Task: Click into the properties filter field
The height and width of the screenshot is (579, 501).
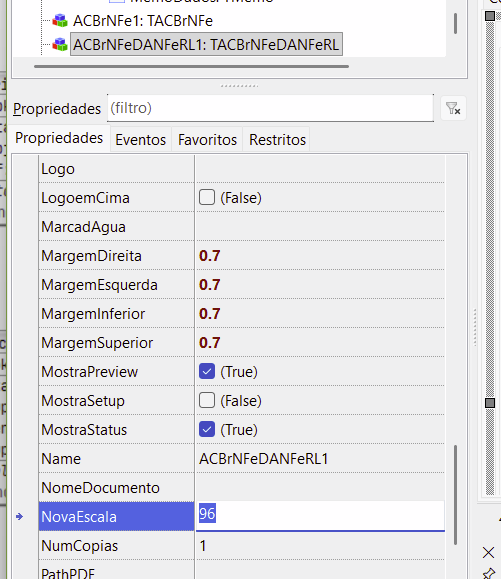Action: [x=270, y=108]
